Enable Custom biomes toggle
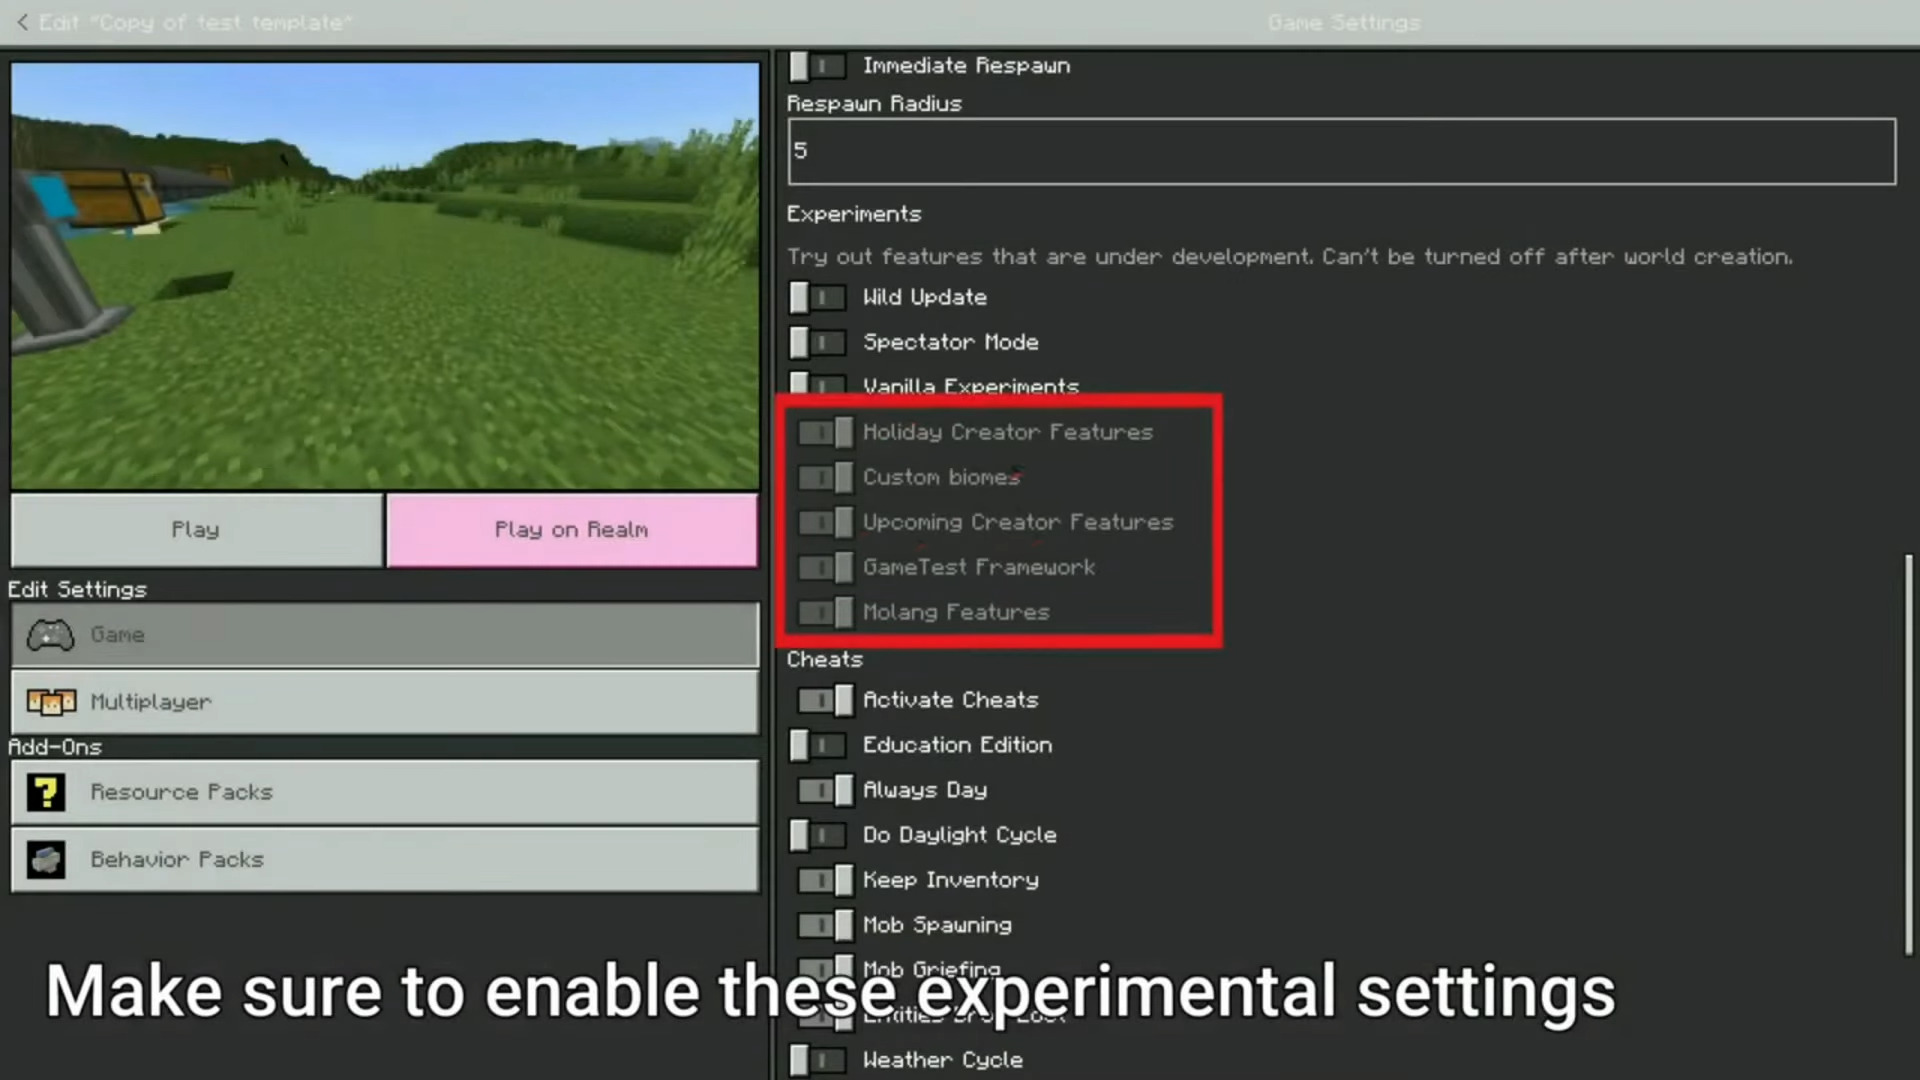Screen dimensions: 1920x1080 point(826,477)
